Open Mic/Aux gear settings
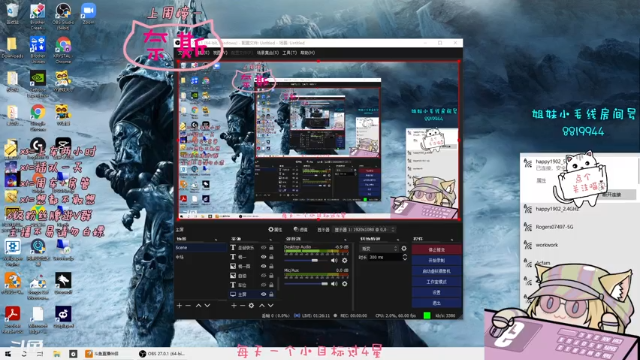The image size is (640, 360). click(x=344, y=284)
